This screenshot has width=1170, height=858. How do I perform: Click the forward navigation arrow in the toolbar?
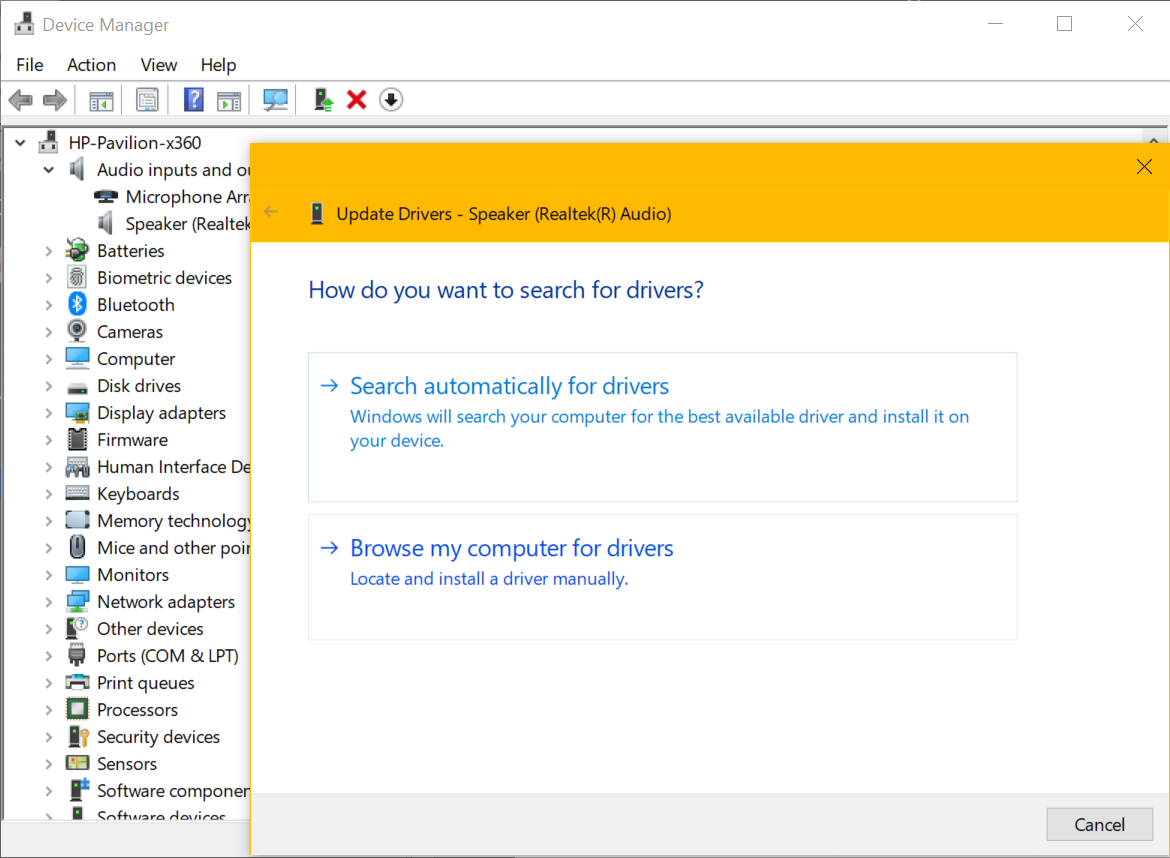(54, 99)
